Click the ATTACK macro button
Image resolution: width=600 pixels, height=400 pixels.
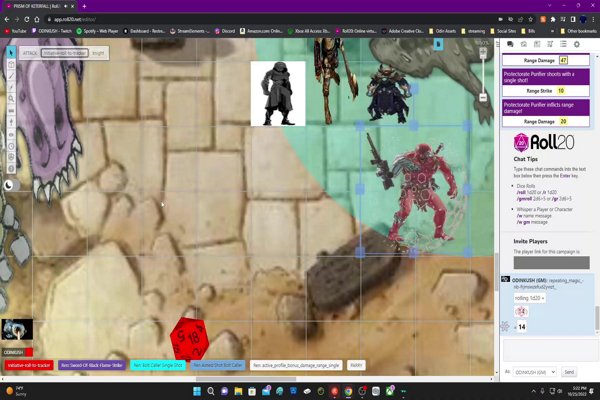[30, 53]
